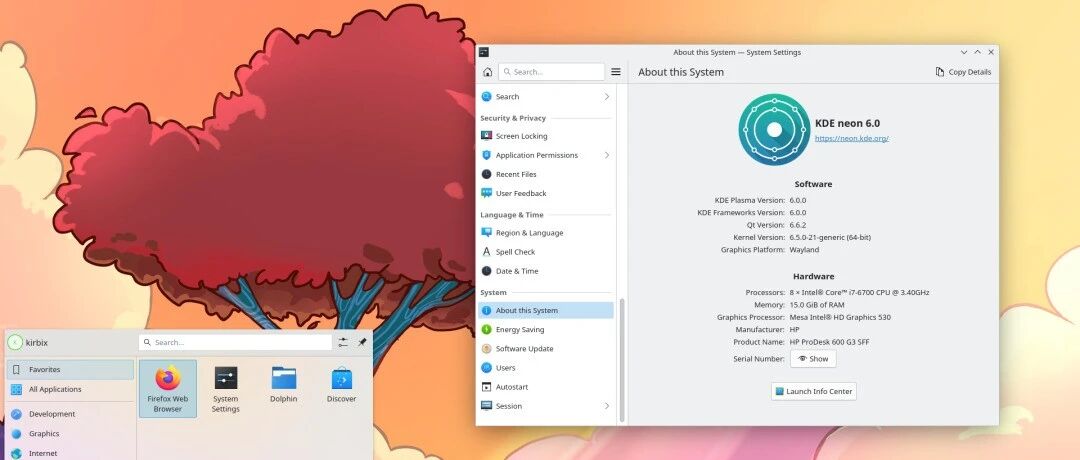
Task: Click the kirbix user avatar
Action: pos(15,342)
